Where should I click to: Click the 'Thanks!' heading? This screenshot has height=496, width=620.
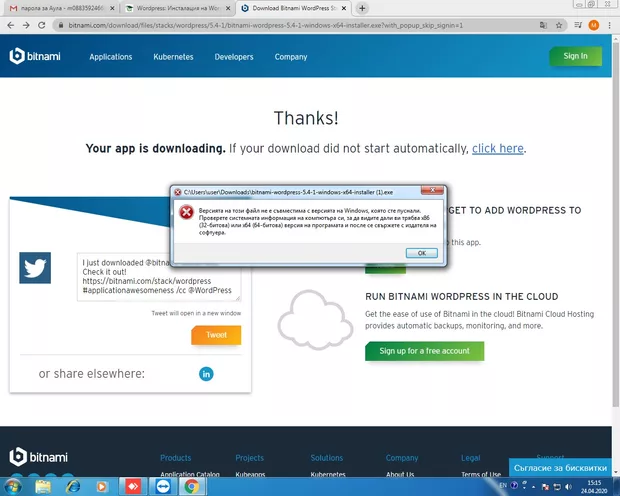(306, 118)
